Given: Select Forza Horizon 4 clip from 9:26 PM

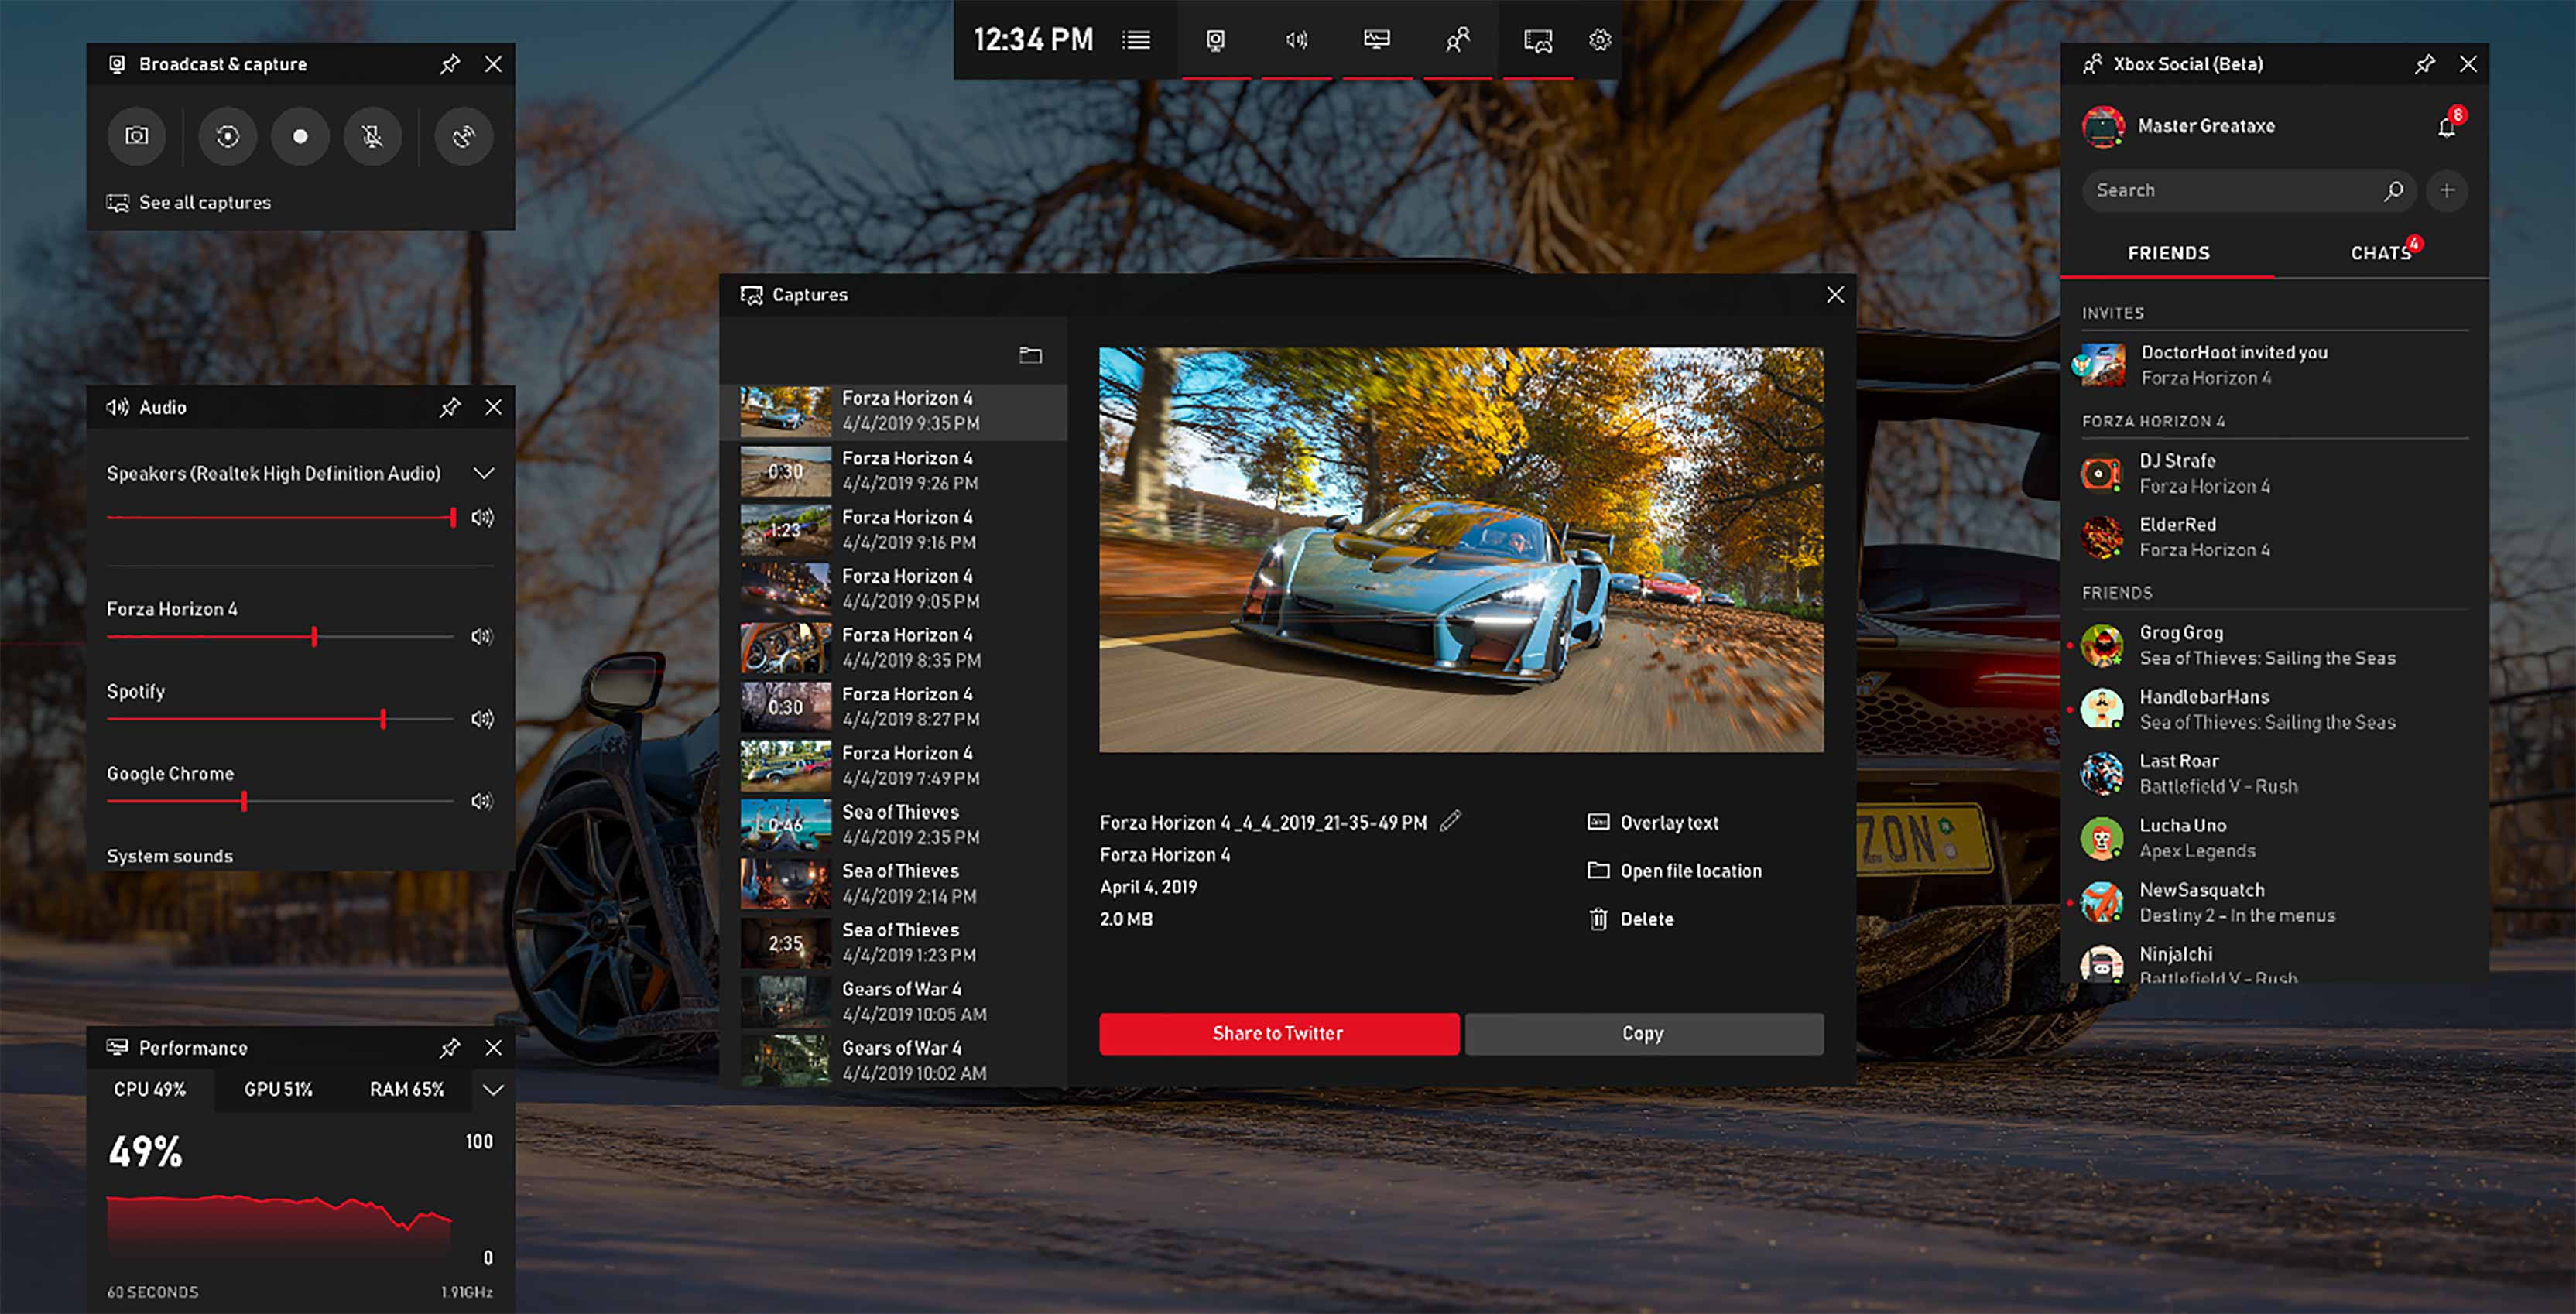Looking at the screenshot, I should 894,470.
